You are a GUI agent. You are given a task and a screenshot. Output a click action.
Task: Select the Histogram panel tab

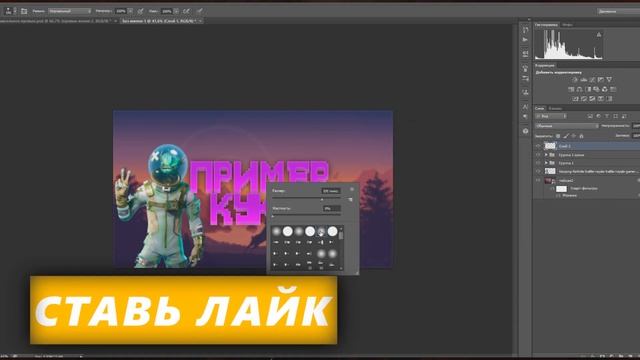coord(546,25)
